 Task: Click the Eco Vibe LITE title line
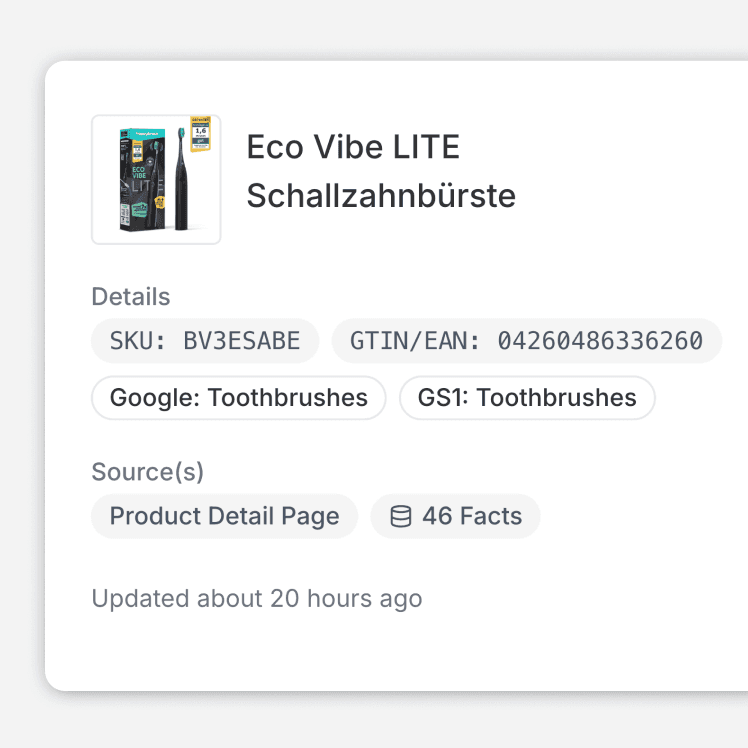[x=353, y=147]
